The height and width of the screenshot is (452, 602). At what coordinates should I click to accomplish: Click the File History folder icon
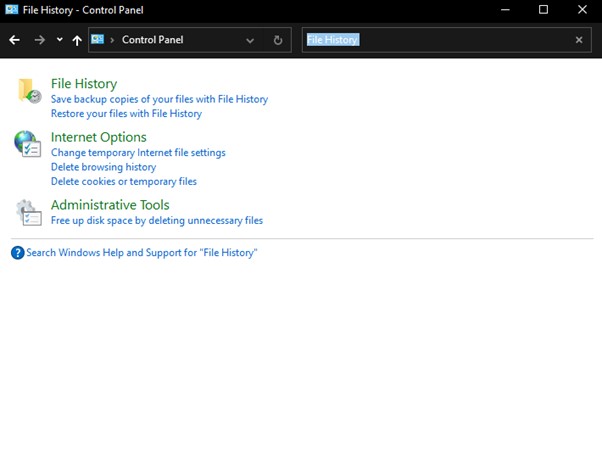pyautogui.click(x=28, y=90)
